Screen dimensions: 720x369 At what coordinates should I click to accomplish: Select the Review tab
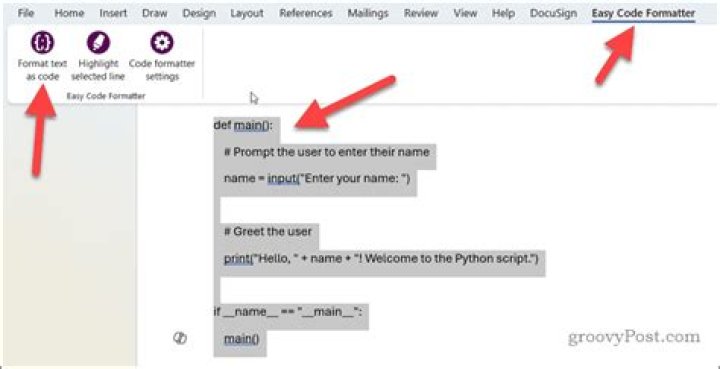point(422,13)
